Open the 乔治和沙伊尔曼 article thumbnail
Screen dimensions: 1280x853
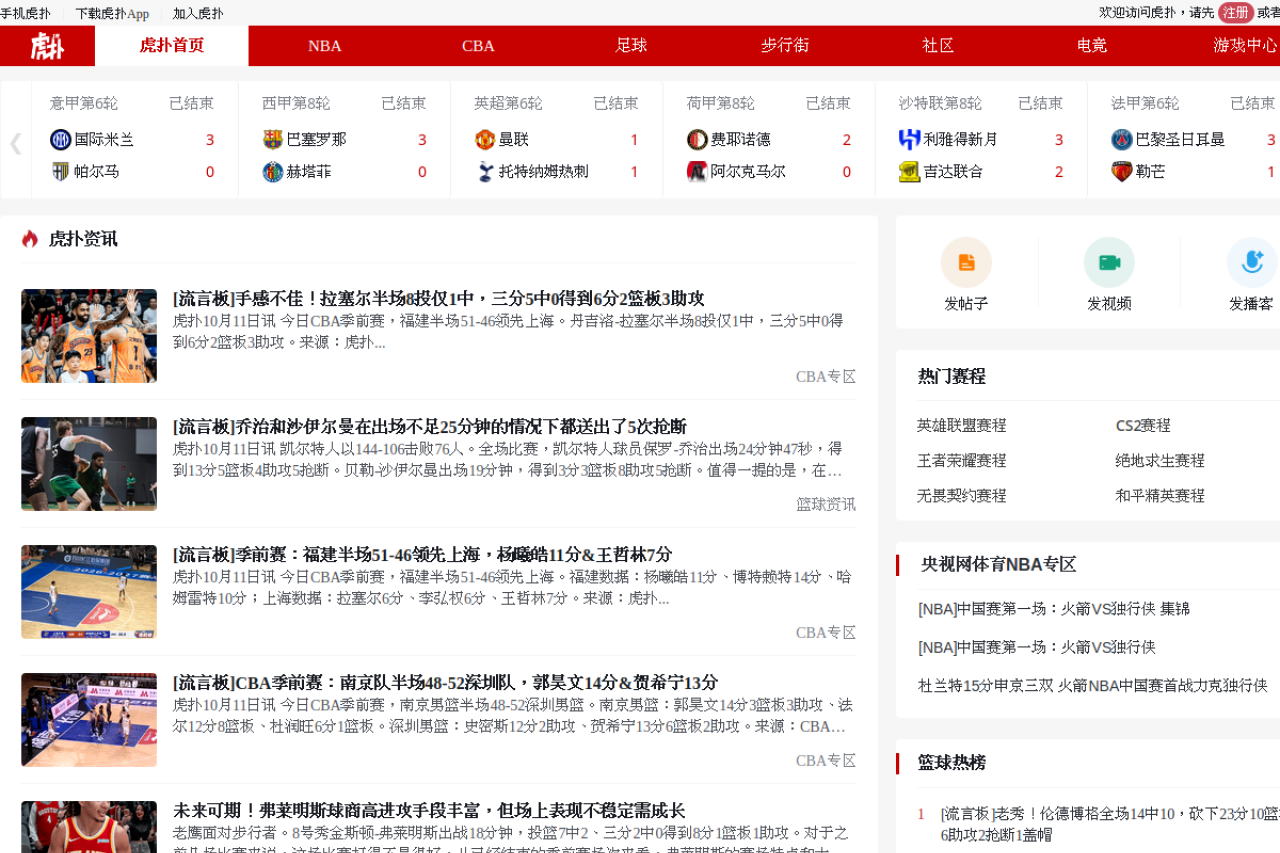(x=89, y=464)
